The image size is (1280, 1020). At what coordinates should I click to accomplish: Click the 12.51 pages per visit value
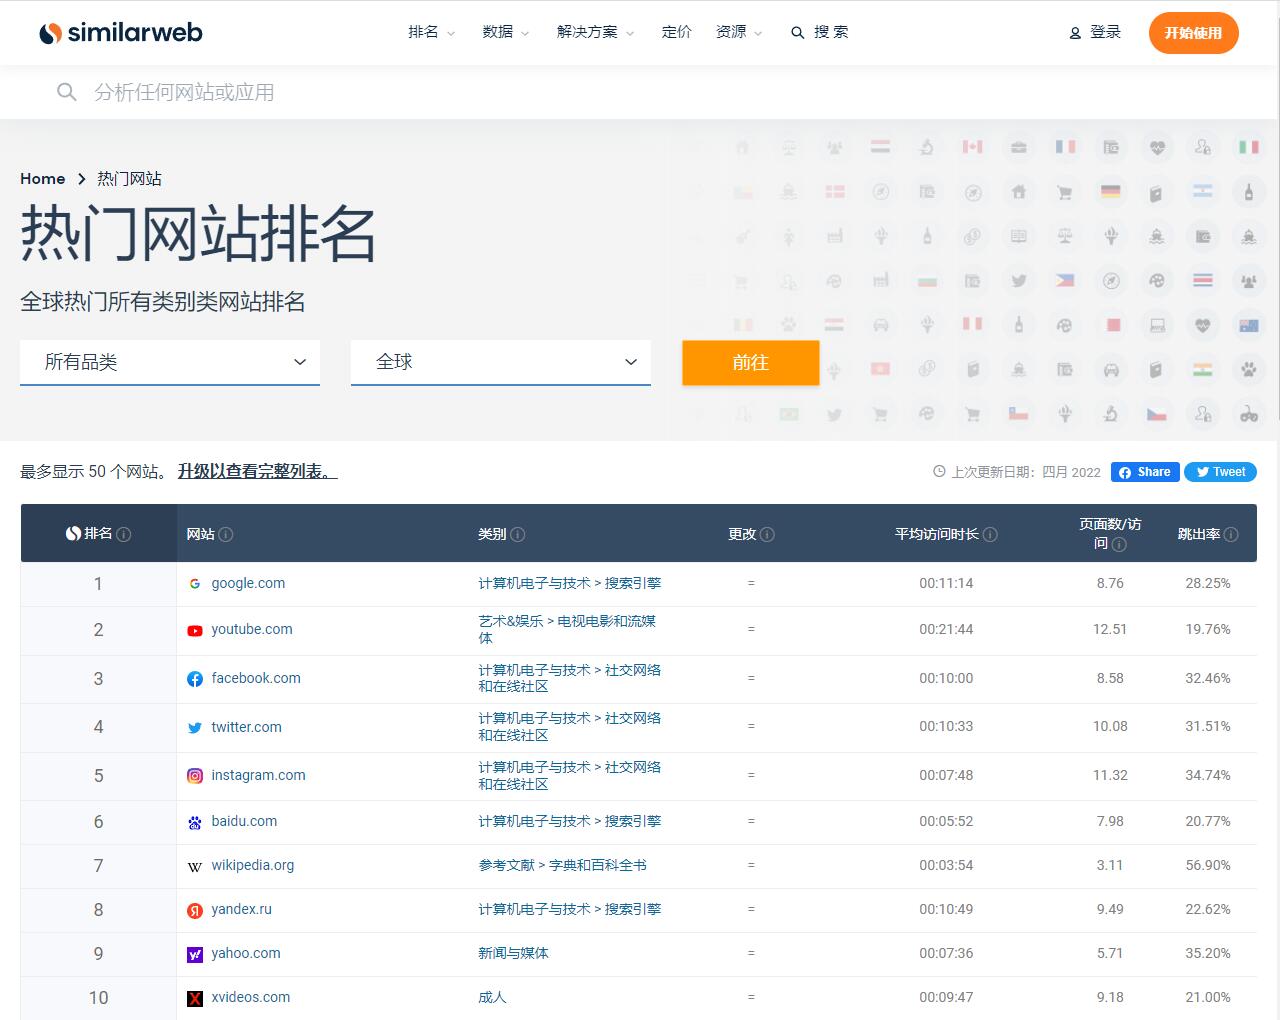point(1110,629)
